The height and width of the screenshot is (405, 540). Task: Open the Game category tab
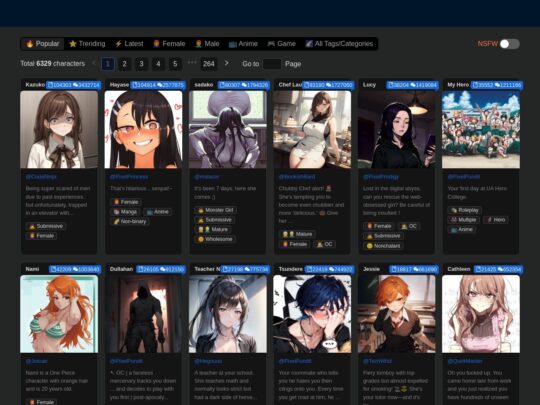tap(282, 44)
